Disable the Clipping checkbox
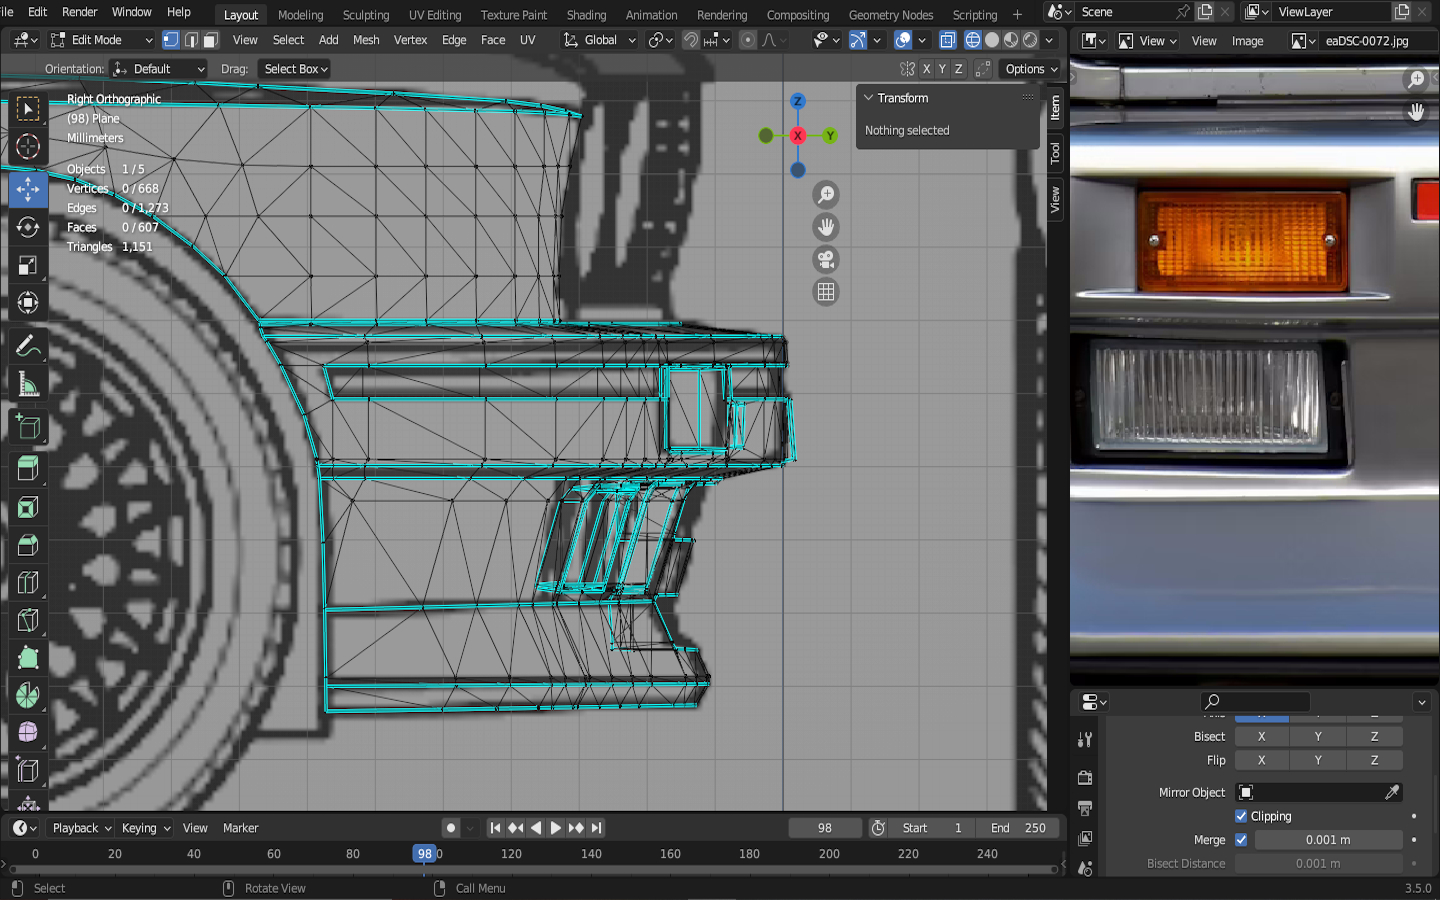The height and width of the screenshot is (900, 1440). pyautogui.click(x=1241, y=816)
